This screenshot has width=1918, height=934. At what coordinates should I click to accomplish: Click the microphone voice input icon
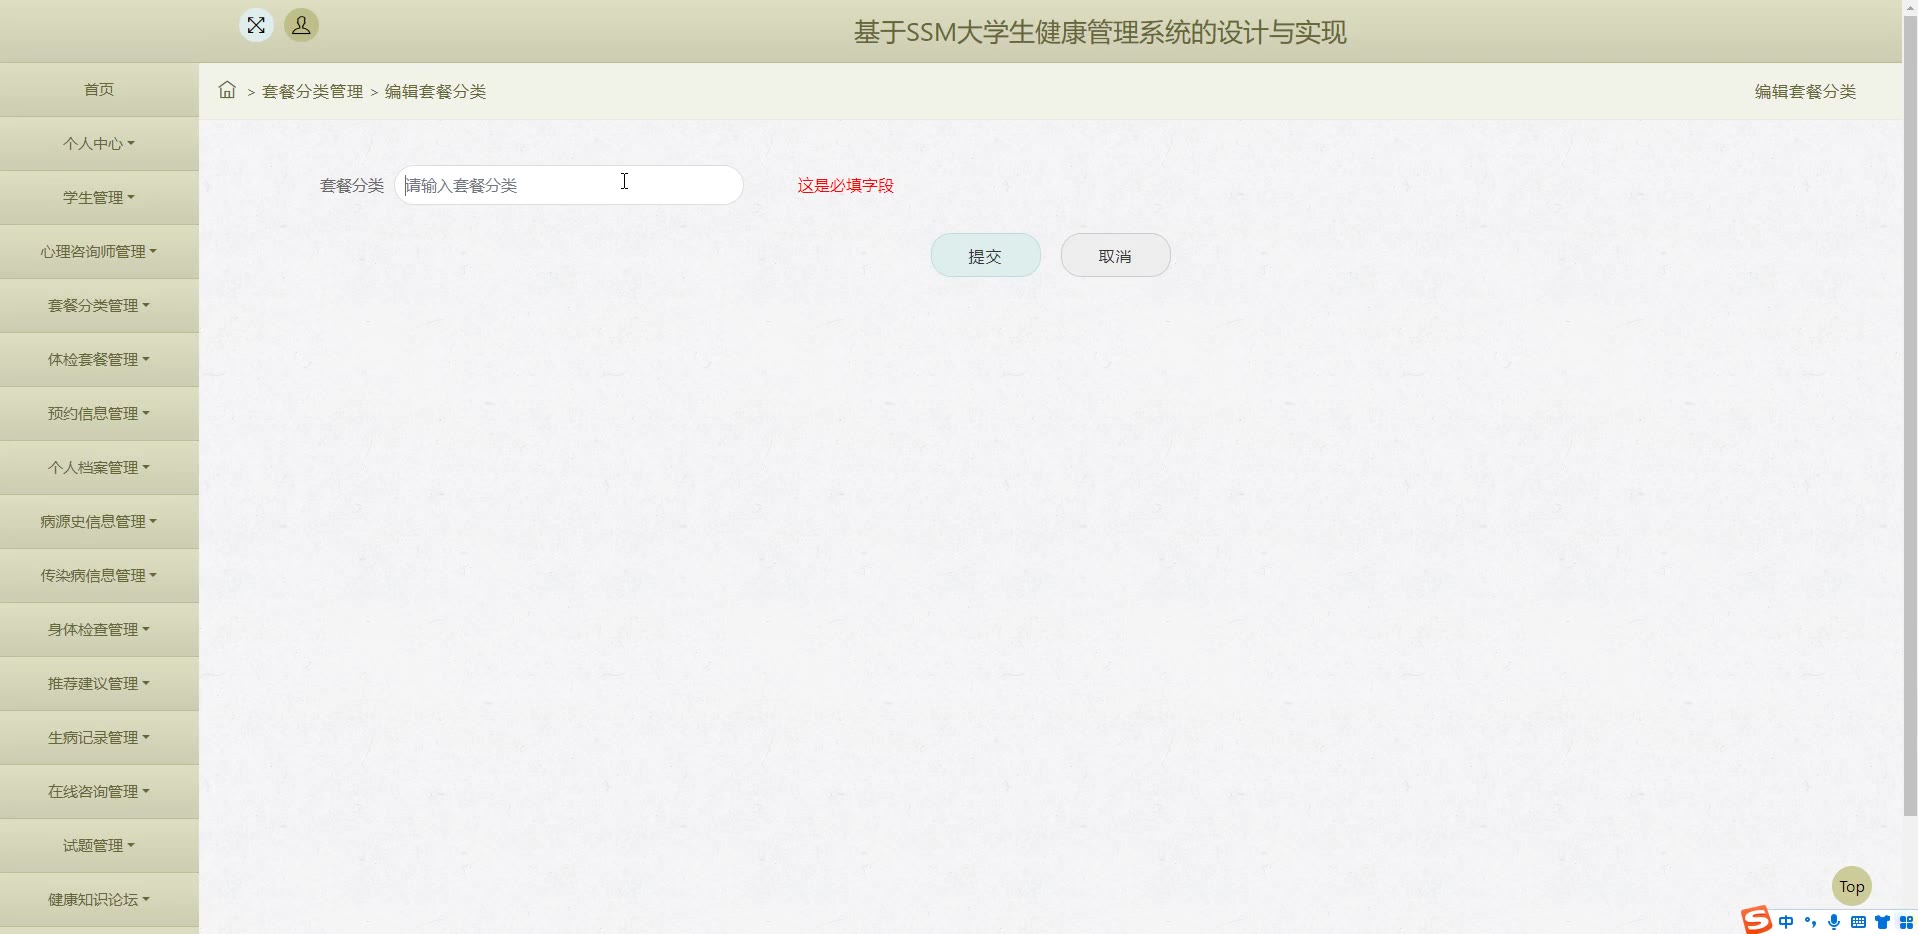coord(1834,922)
